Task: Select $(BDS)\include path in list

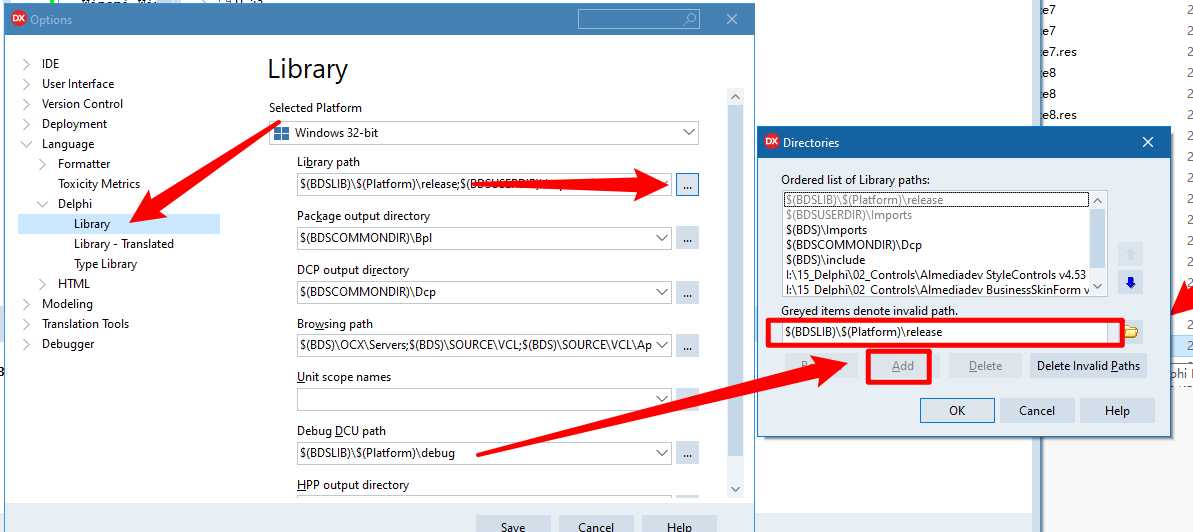Action: [937, 260]
